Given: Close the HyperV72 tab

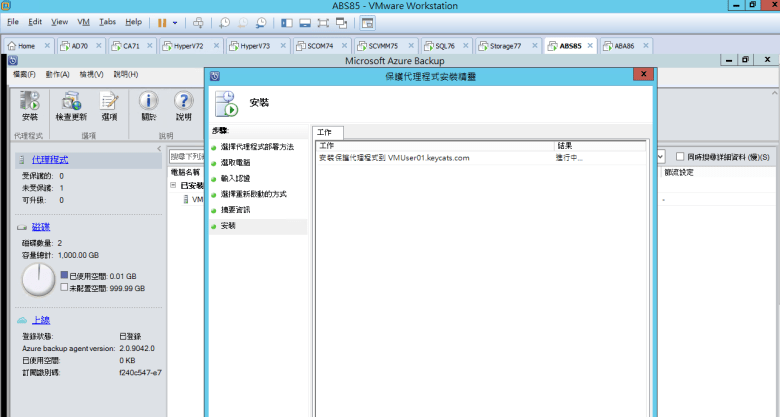Looking at the screenshot, I should pos(216,46).
